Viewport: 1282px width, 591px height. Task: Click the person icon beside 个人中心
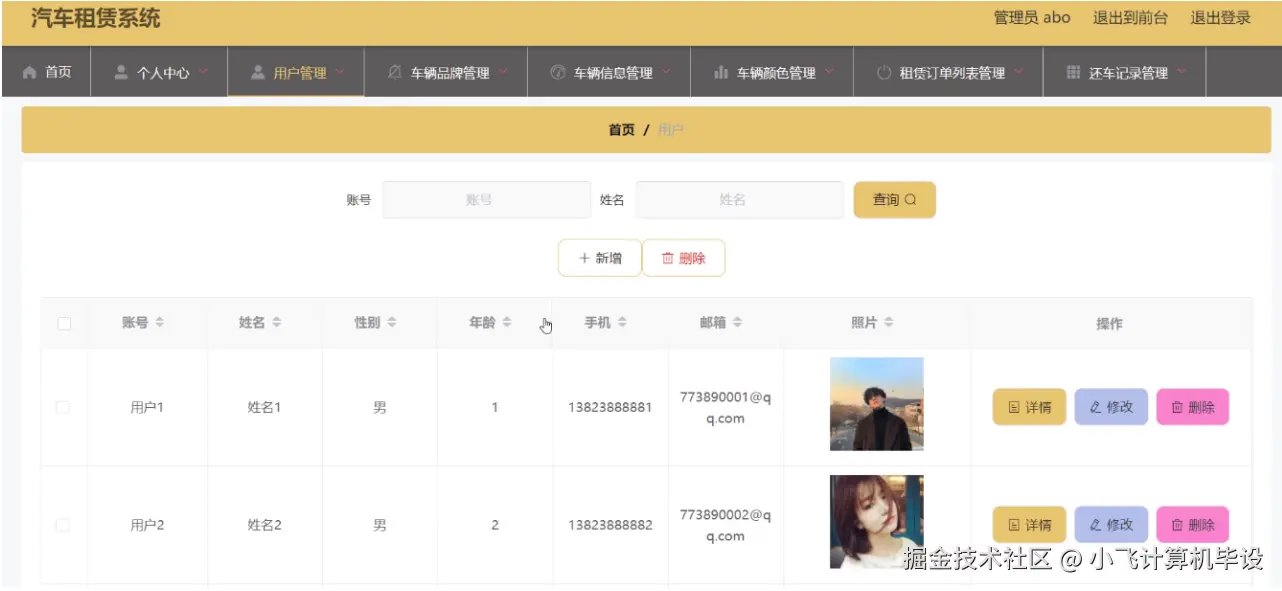pos(121,72)
